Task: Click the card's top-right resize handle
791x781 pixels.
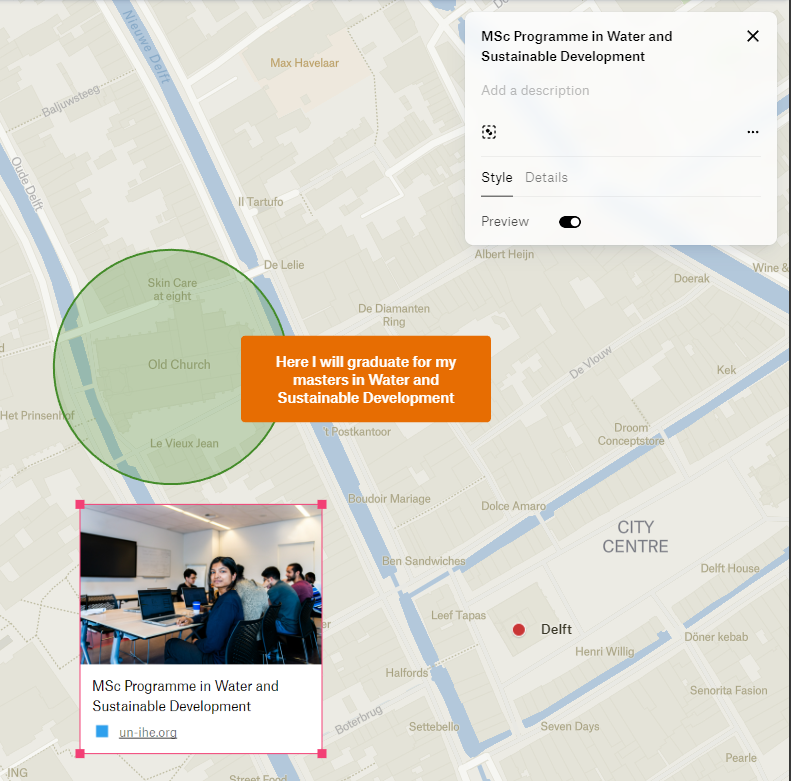Action: coord(322,505)
